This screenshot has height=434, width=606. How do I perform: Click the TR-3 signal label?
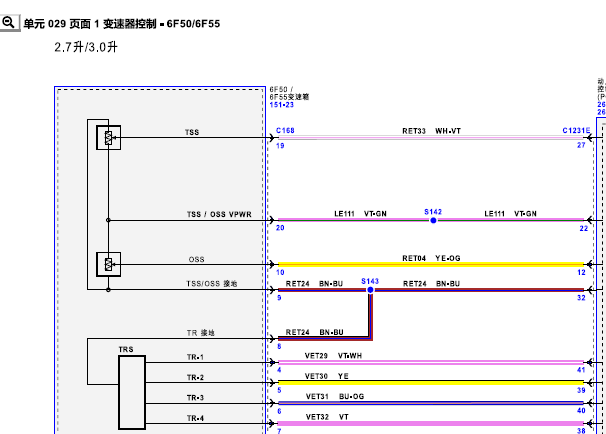pyautogui.click(x=195, y=398)
